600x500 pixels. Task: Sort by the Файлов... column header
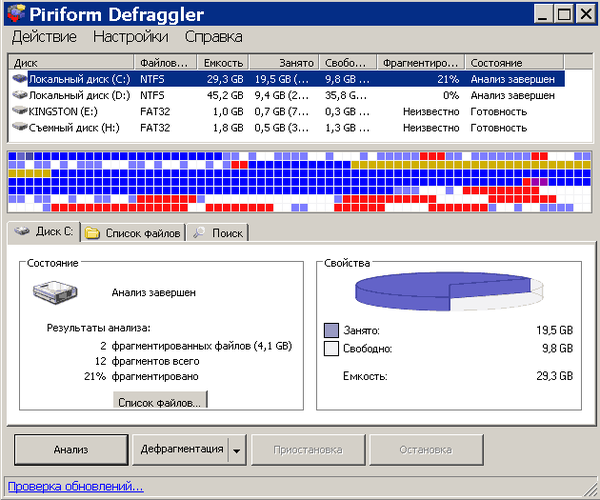165,63
